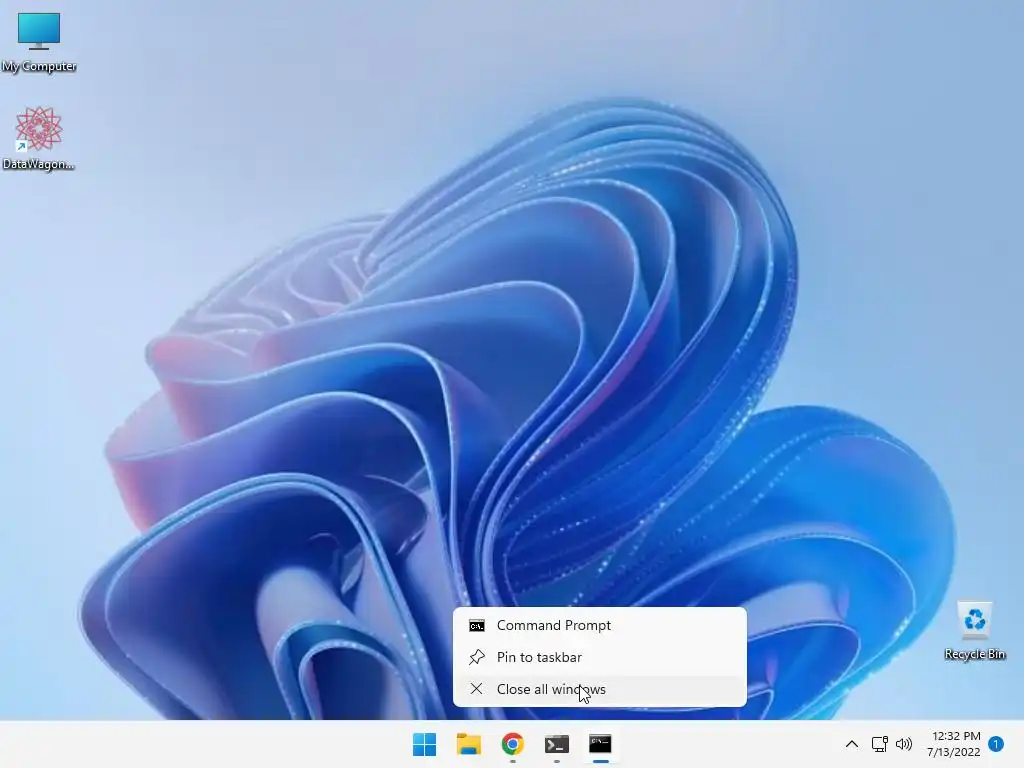Image resolution: width=1024 pixels, height=768 pixels.
Task: Open the Windows Start button
Action: pyautogui.click(x=424, y=744)
